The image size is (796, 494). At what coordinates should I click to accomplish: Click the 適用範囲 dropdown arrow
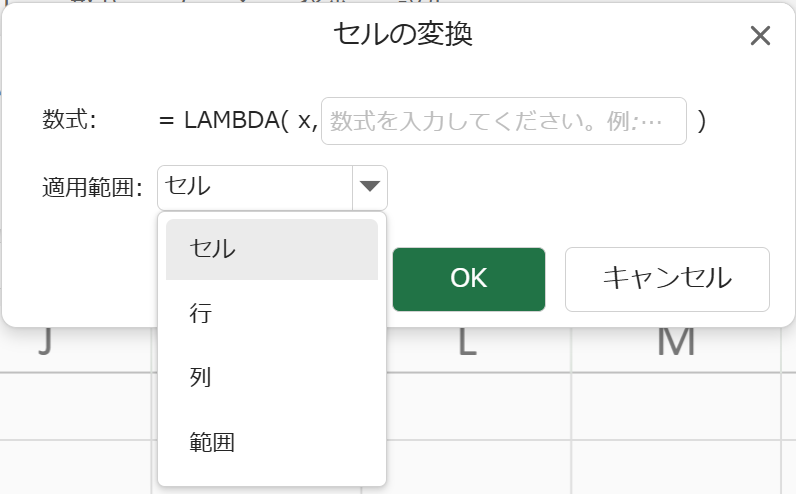370,186
